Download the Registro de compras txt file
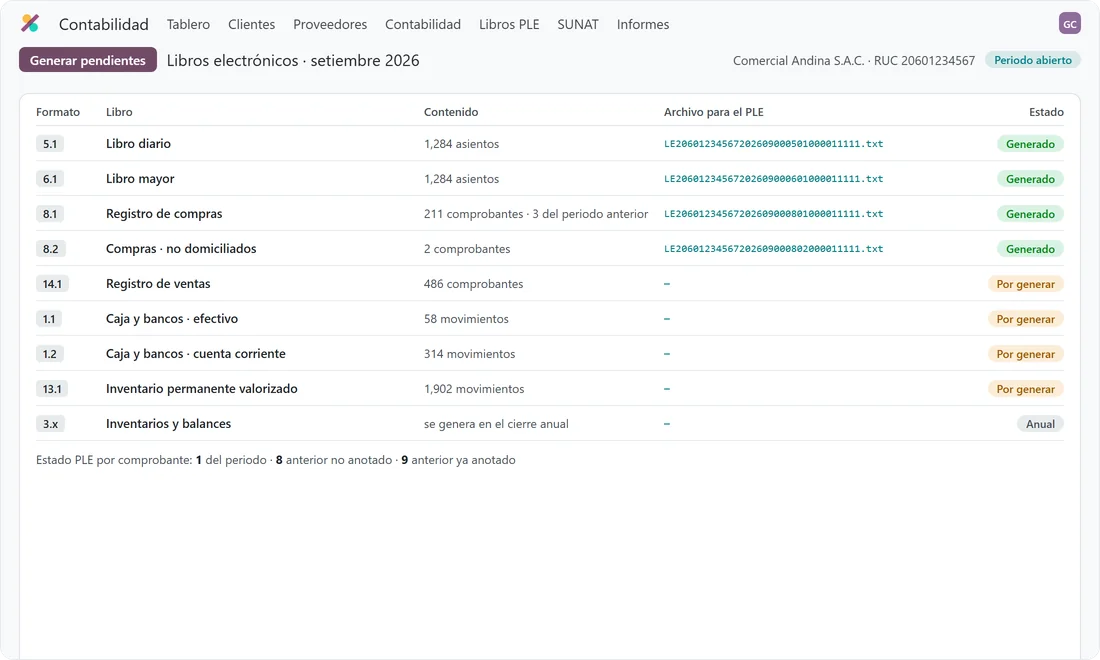 tap(773, 214)
